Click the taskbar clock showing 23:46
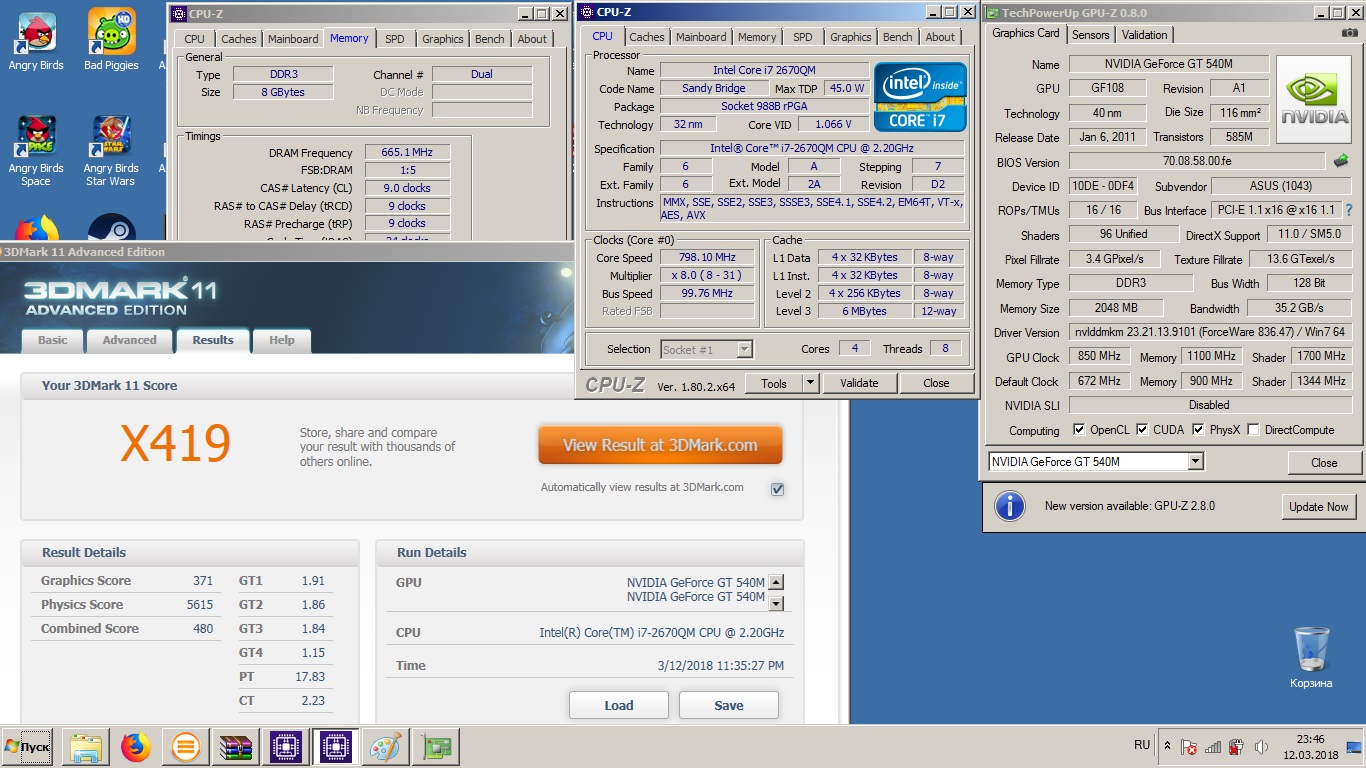 coord(1309,747)
